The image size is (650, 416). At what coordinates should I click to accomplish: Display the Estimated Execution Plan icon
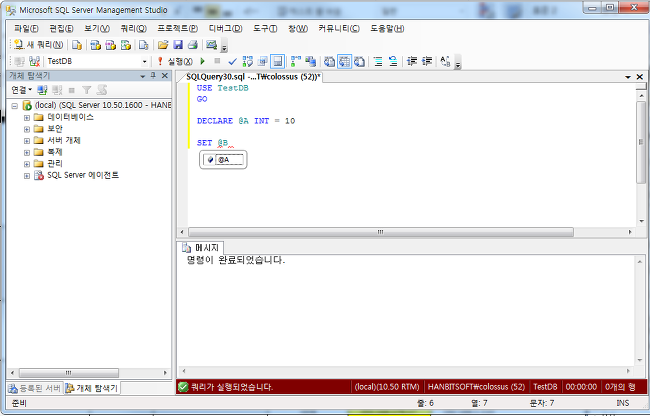point(247,61)
